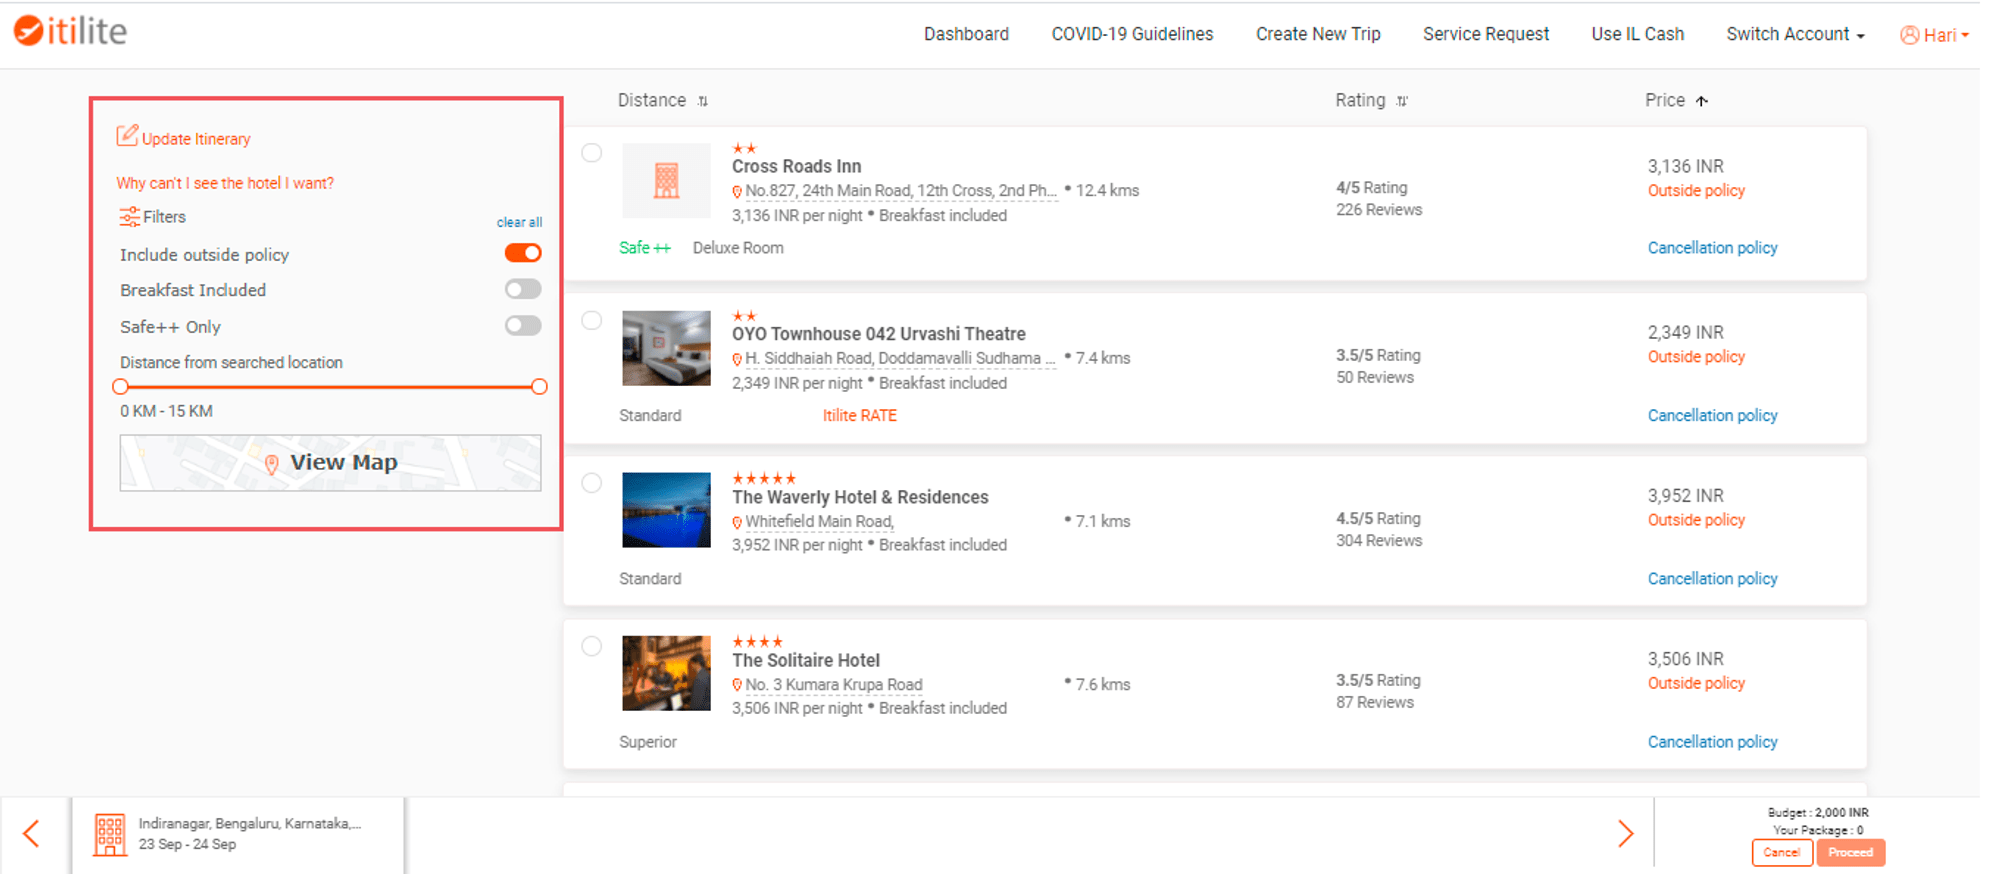Image resolution: width=2000 pixels, height=874 pixels.
Task: Click the OYO Townhouse 042 Urvashi Theatre name
Action: 878,334
